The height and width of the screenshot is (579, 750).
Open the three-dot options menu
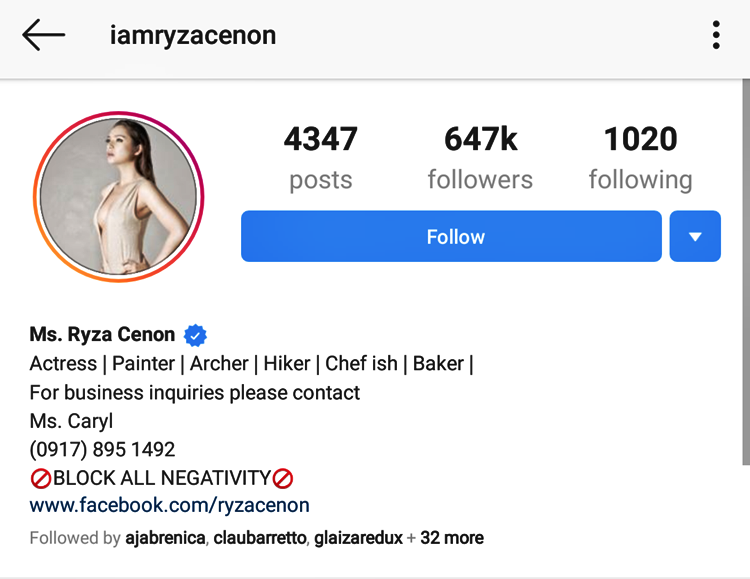pos(716,35)
